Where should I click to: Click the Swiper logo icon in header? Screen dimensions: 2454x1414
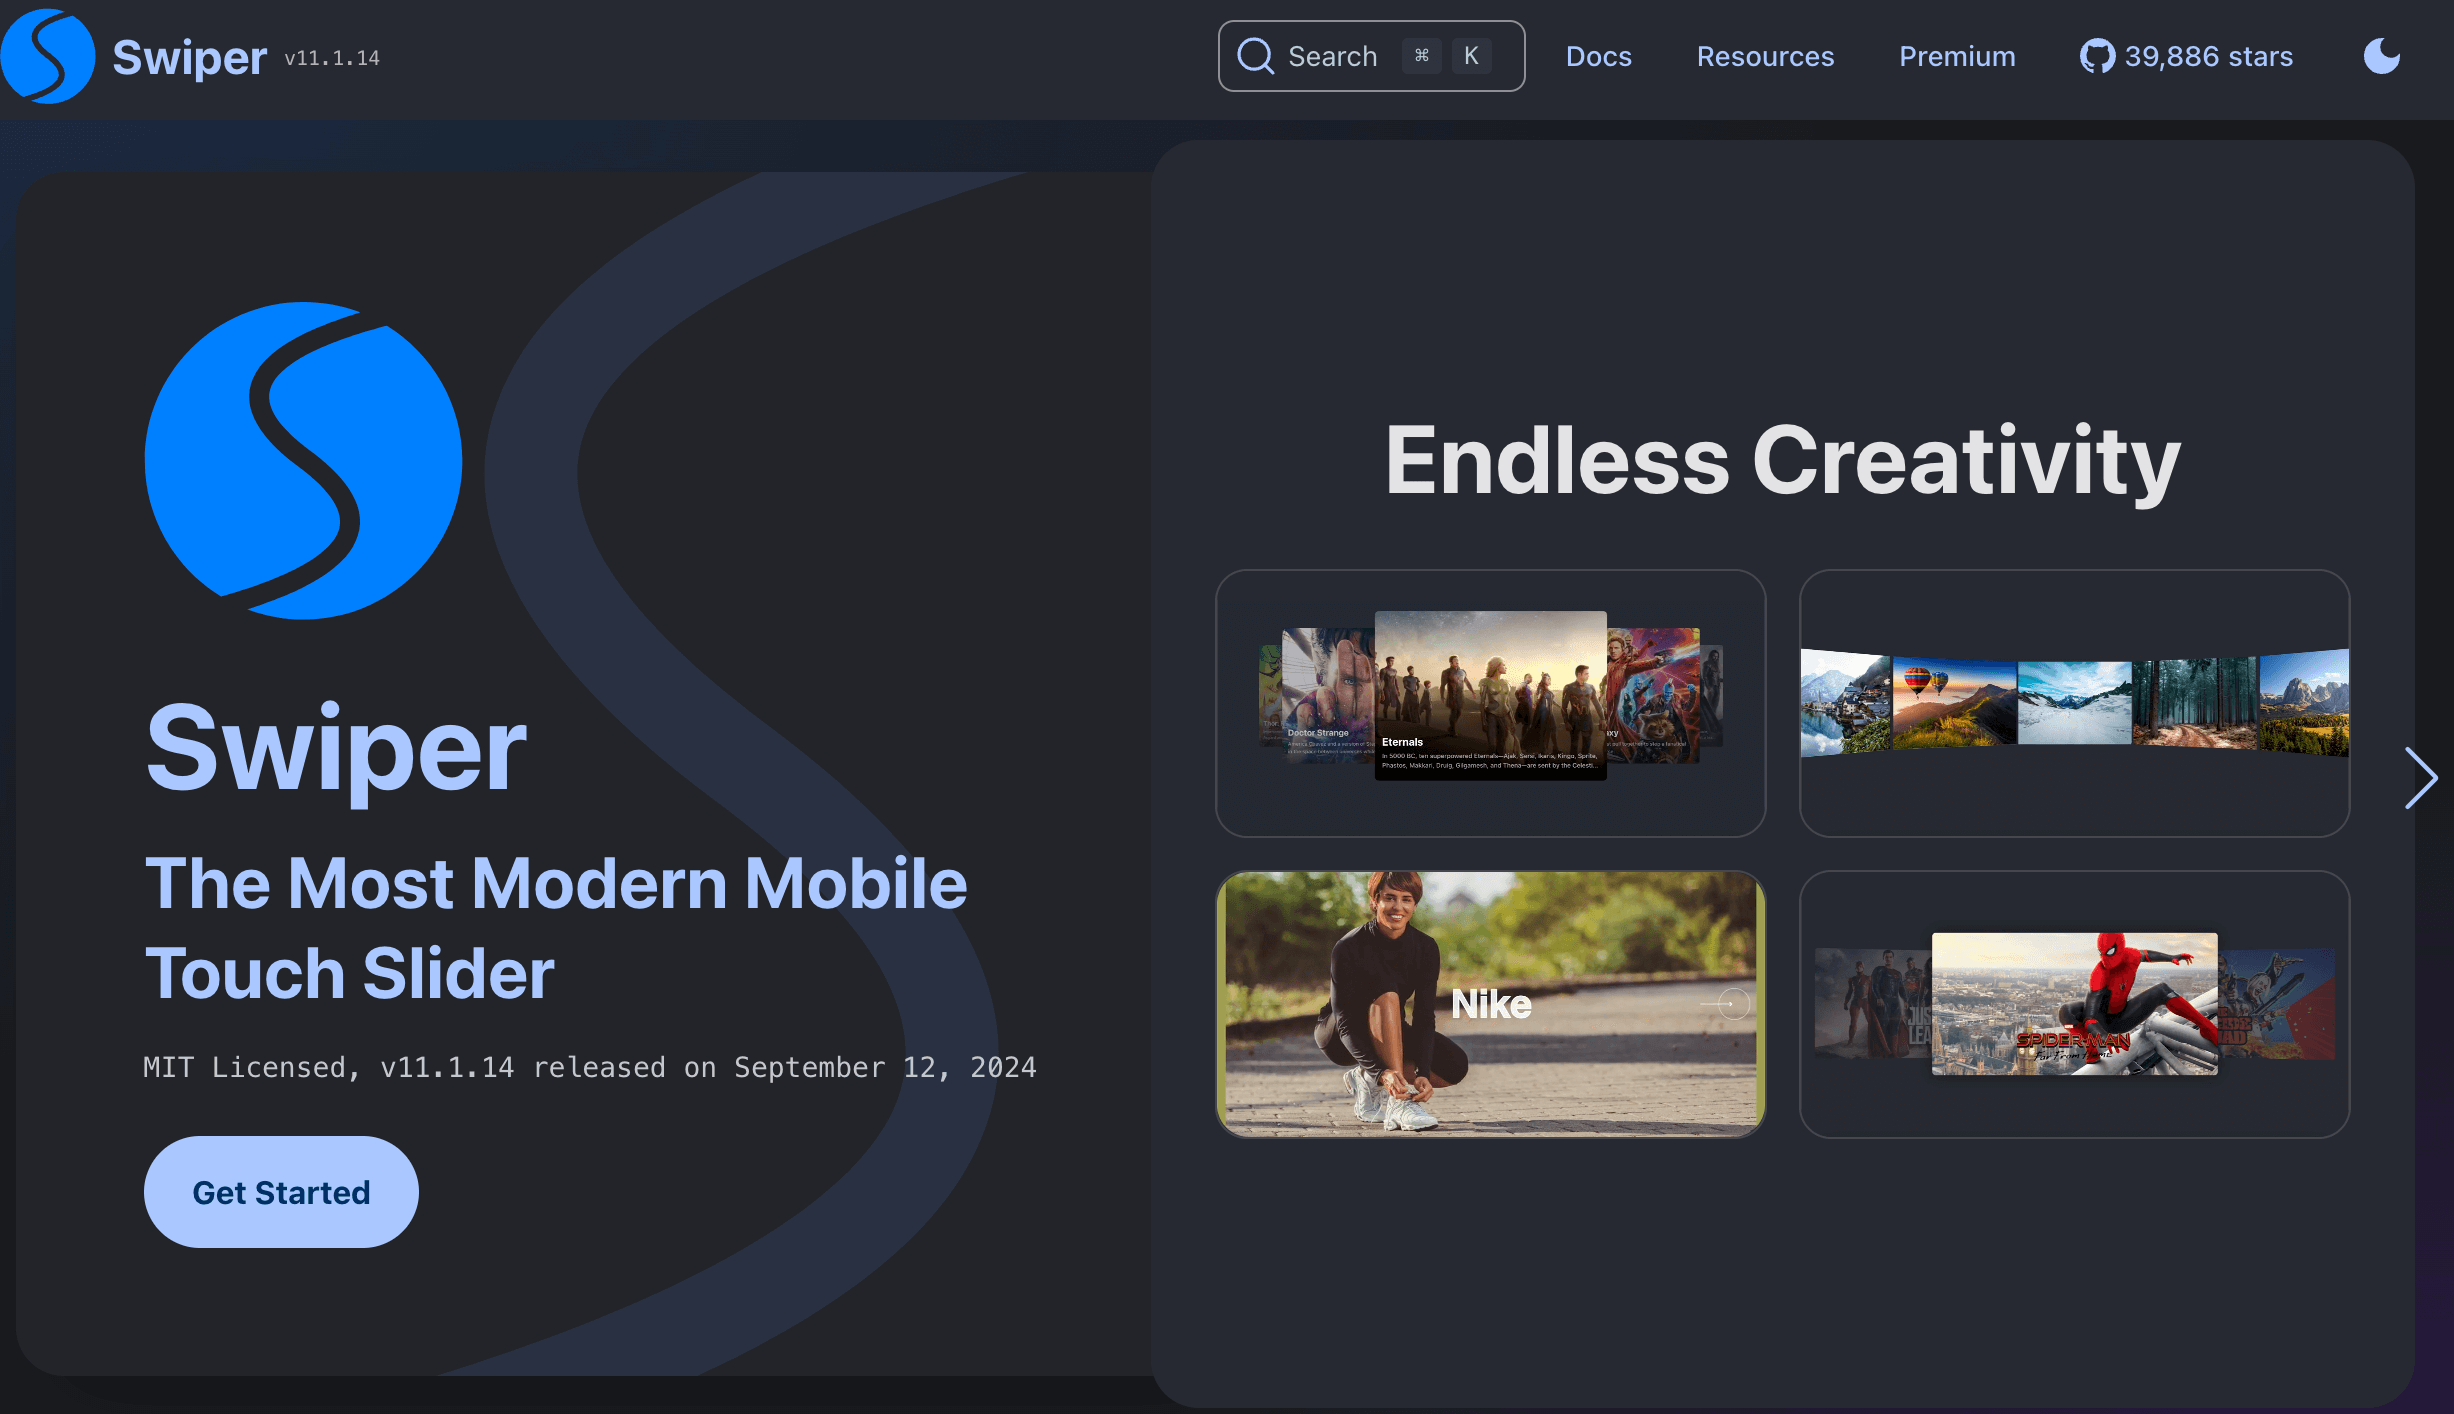point(47,56)
